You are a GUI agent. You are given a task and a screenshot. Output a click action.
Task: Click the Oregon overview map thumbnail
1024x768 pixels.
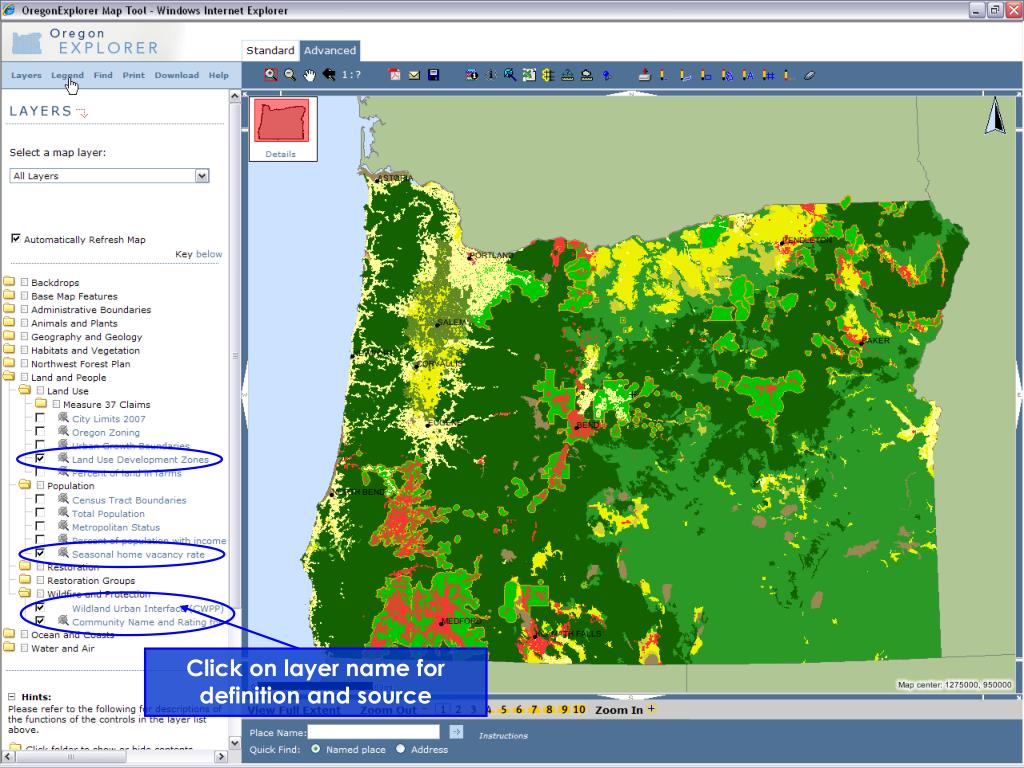tap(281, 121)
